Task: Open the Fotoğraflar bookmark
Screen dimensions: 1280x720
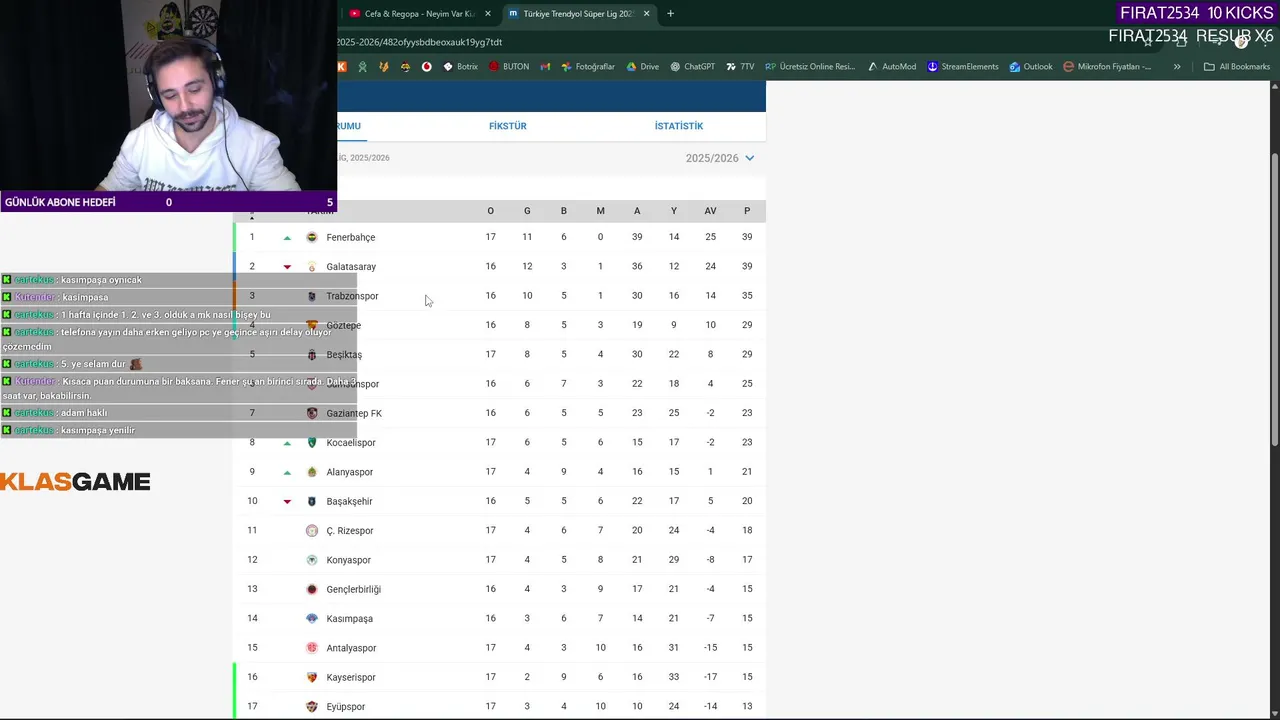Action: point(588,67)
